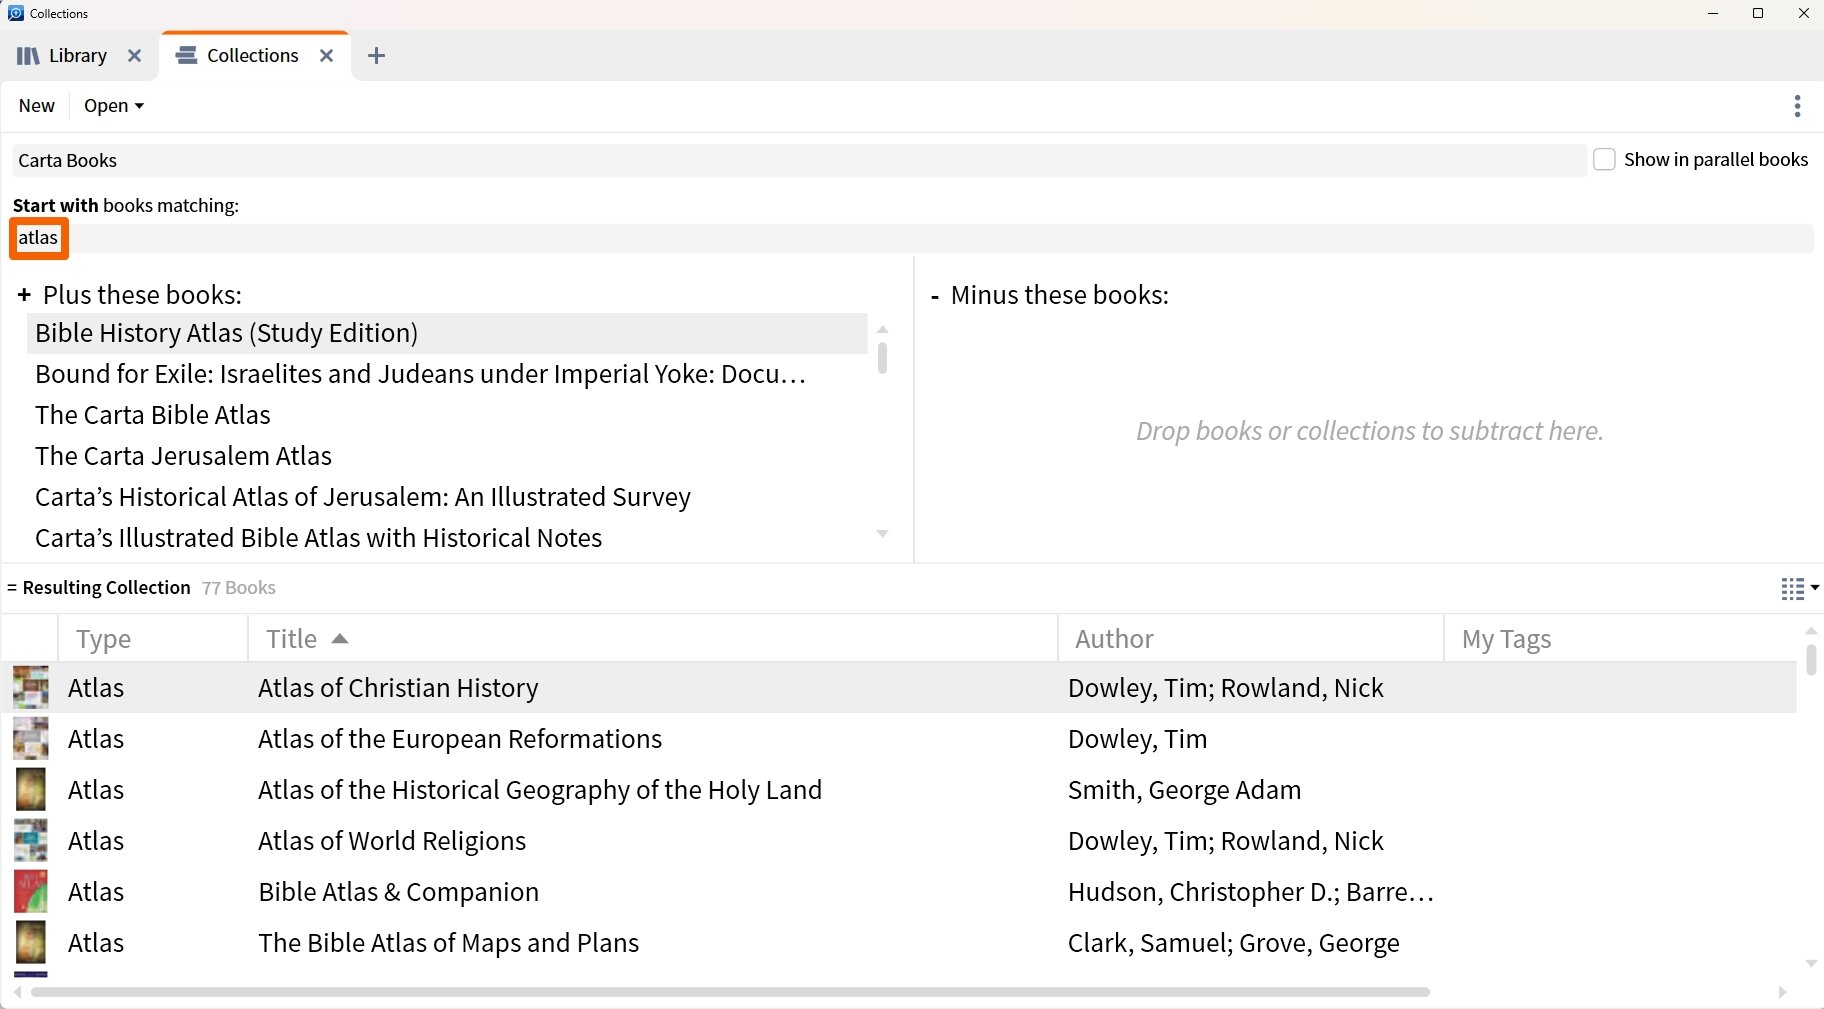Select Bible Atlas & Companion title
This screenshot has width=1824, height=1009.
pos(398,892)
